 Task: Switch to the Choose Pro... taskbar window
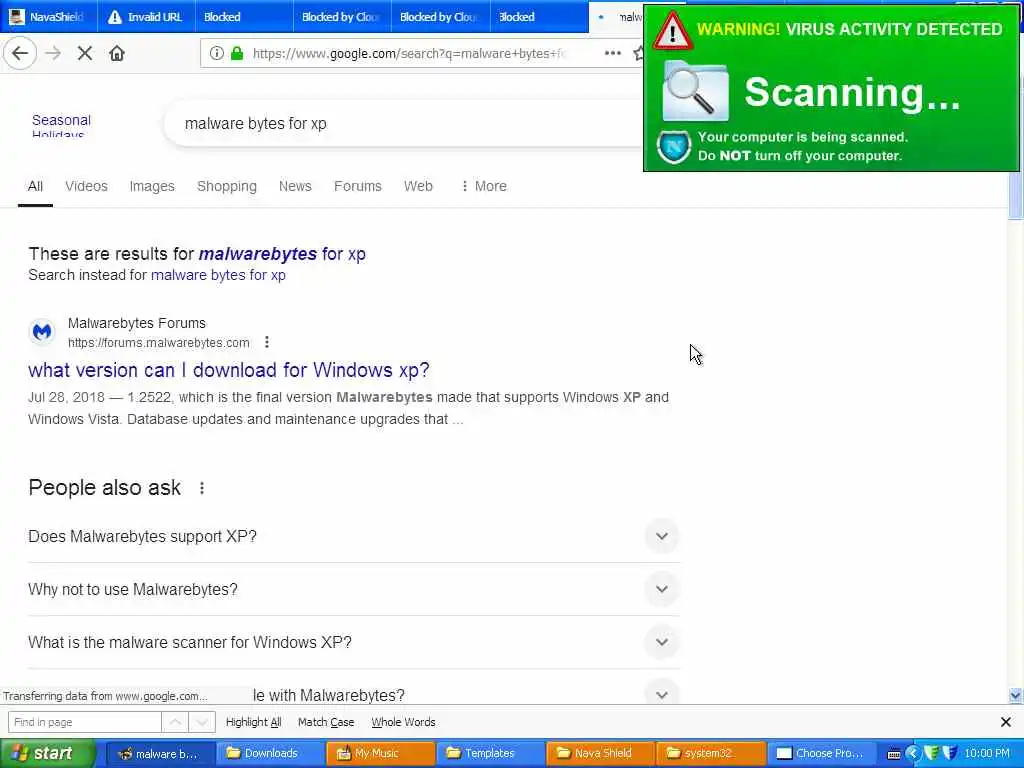[x=821, y=754]
